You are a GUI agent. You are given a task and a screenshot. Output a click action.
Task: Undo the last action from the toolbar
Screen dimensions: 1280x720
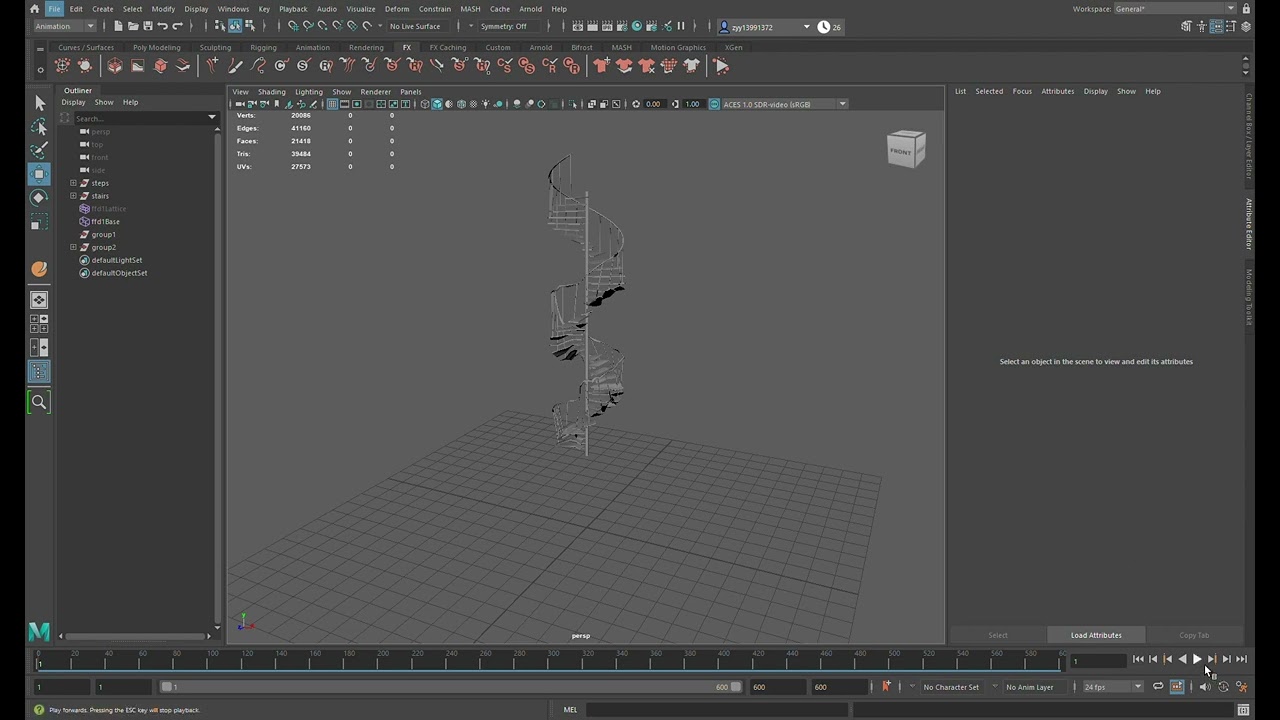[x=163, y=26]
